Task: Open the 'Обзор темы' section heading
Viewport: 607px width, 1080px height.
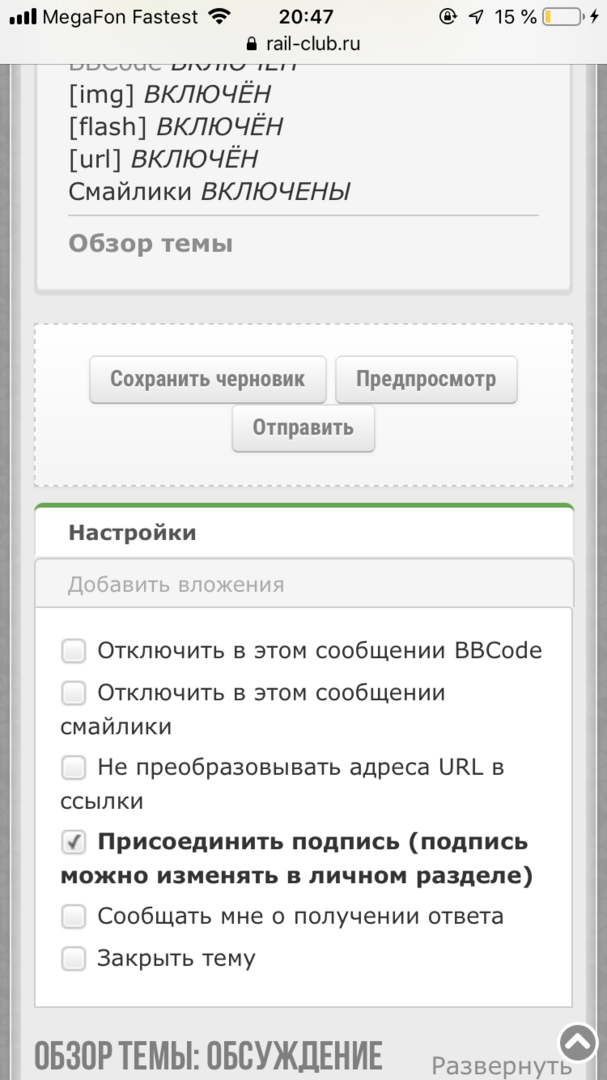Action: tap(150, 243)
